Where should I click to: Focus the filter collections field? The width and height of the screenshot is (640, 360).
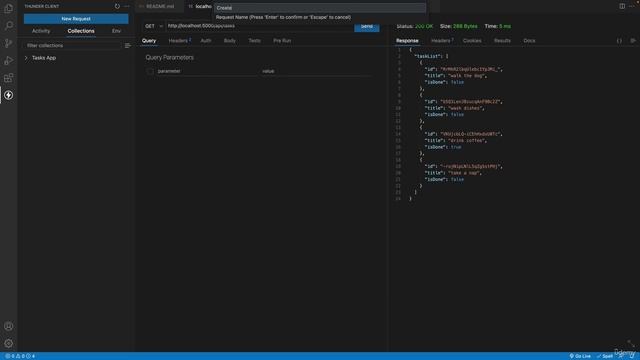point(73,46)
